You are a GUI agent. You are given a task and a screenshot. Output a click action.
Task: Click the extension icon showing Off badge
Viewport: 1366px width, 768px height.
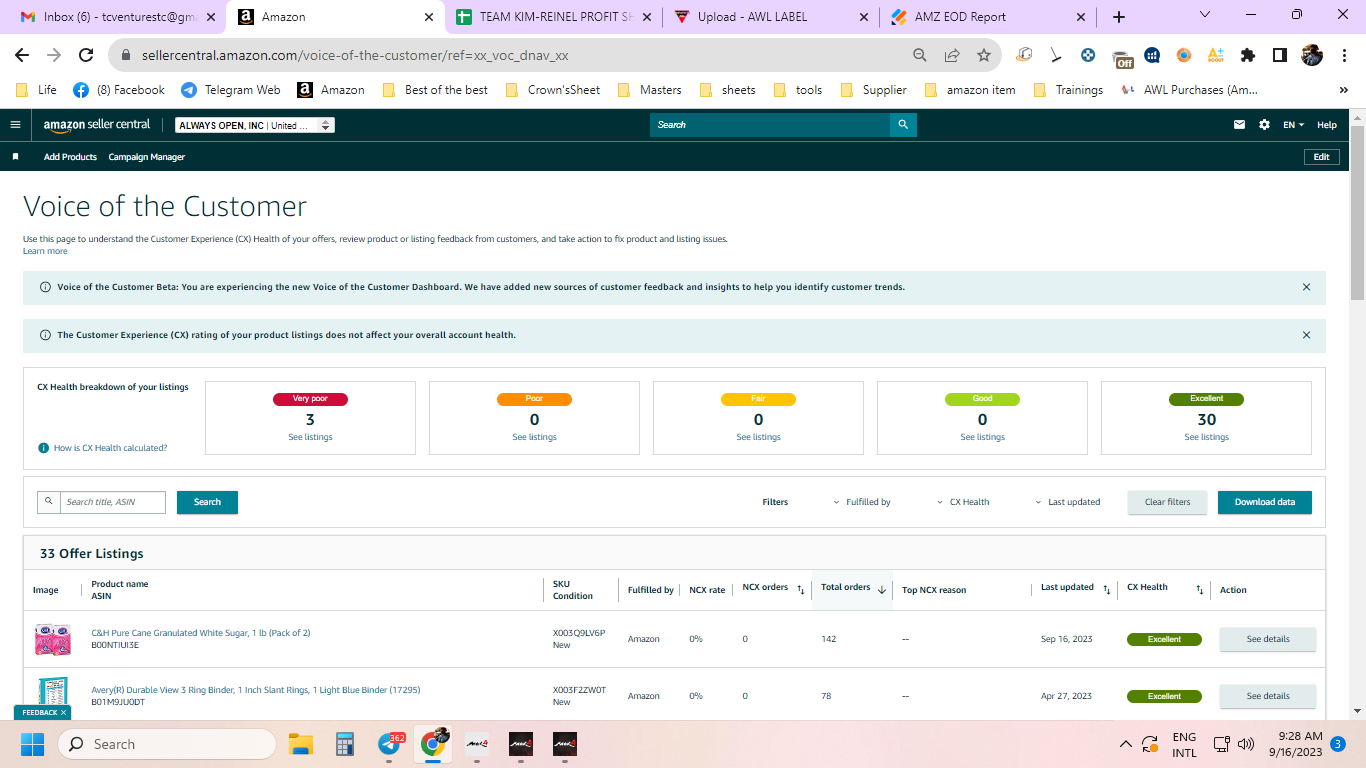[1121, 57]
